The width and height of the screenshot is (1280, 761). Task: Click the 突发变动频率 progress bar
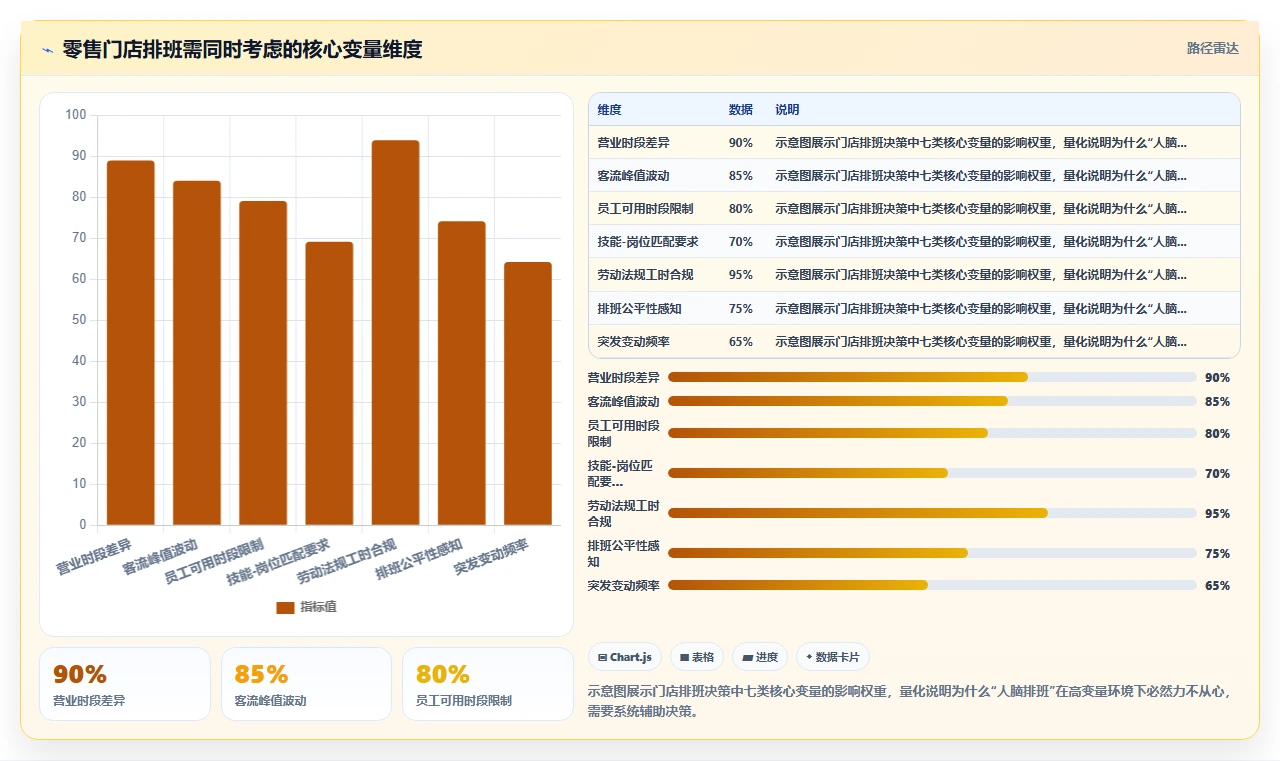932,585
